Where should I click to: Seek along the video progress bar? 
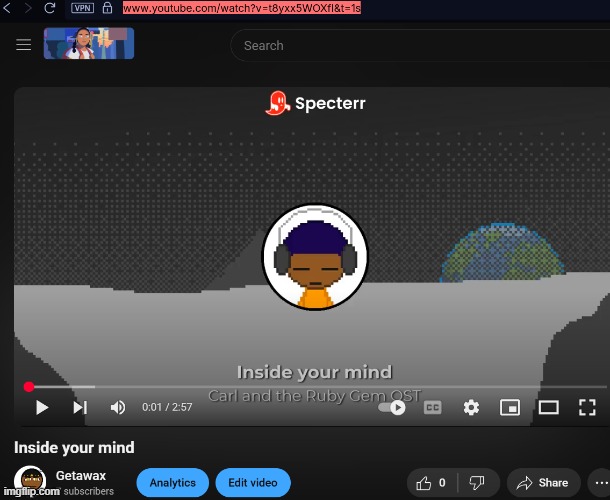(x=315, y=387)
